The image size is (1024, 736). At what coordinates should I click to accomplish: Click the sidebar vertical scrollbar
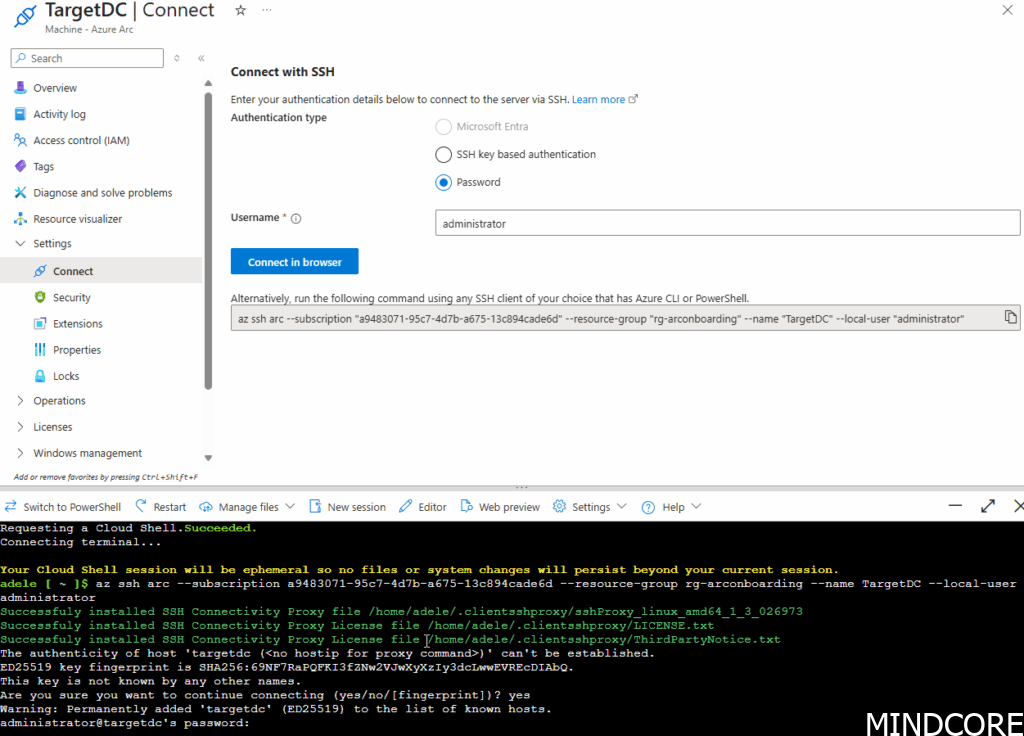(x=208, y=240)
